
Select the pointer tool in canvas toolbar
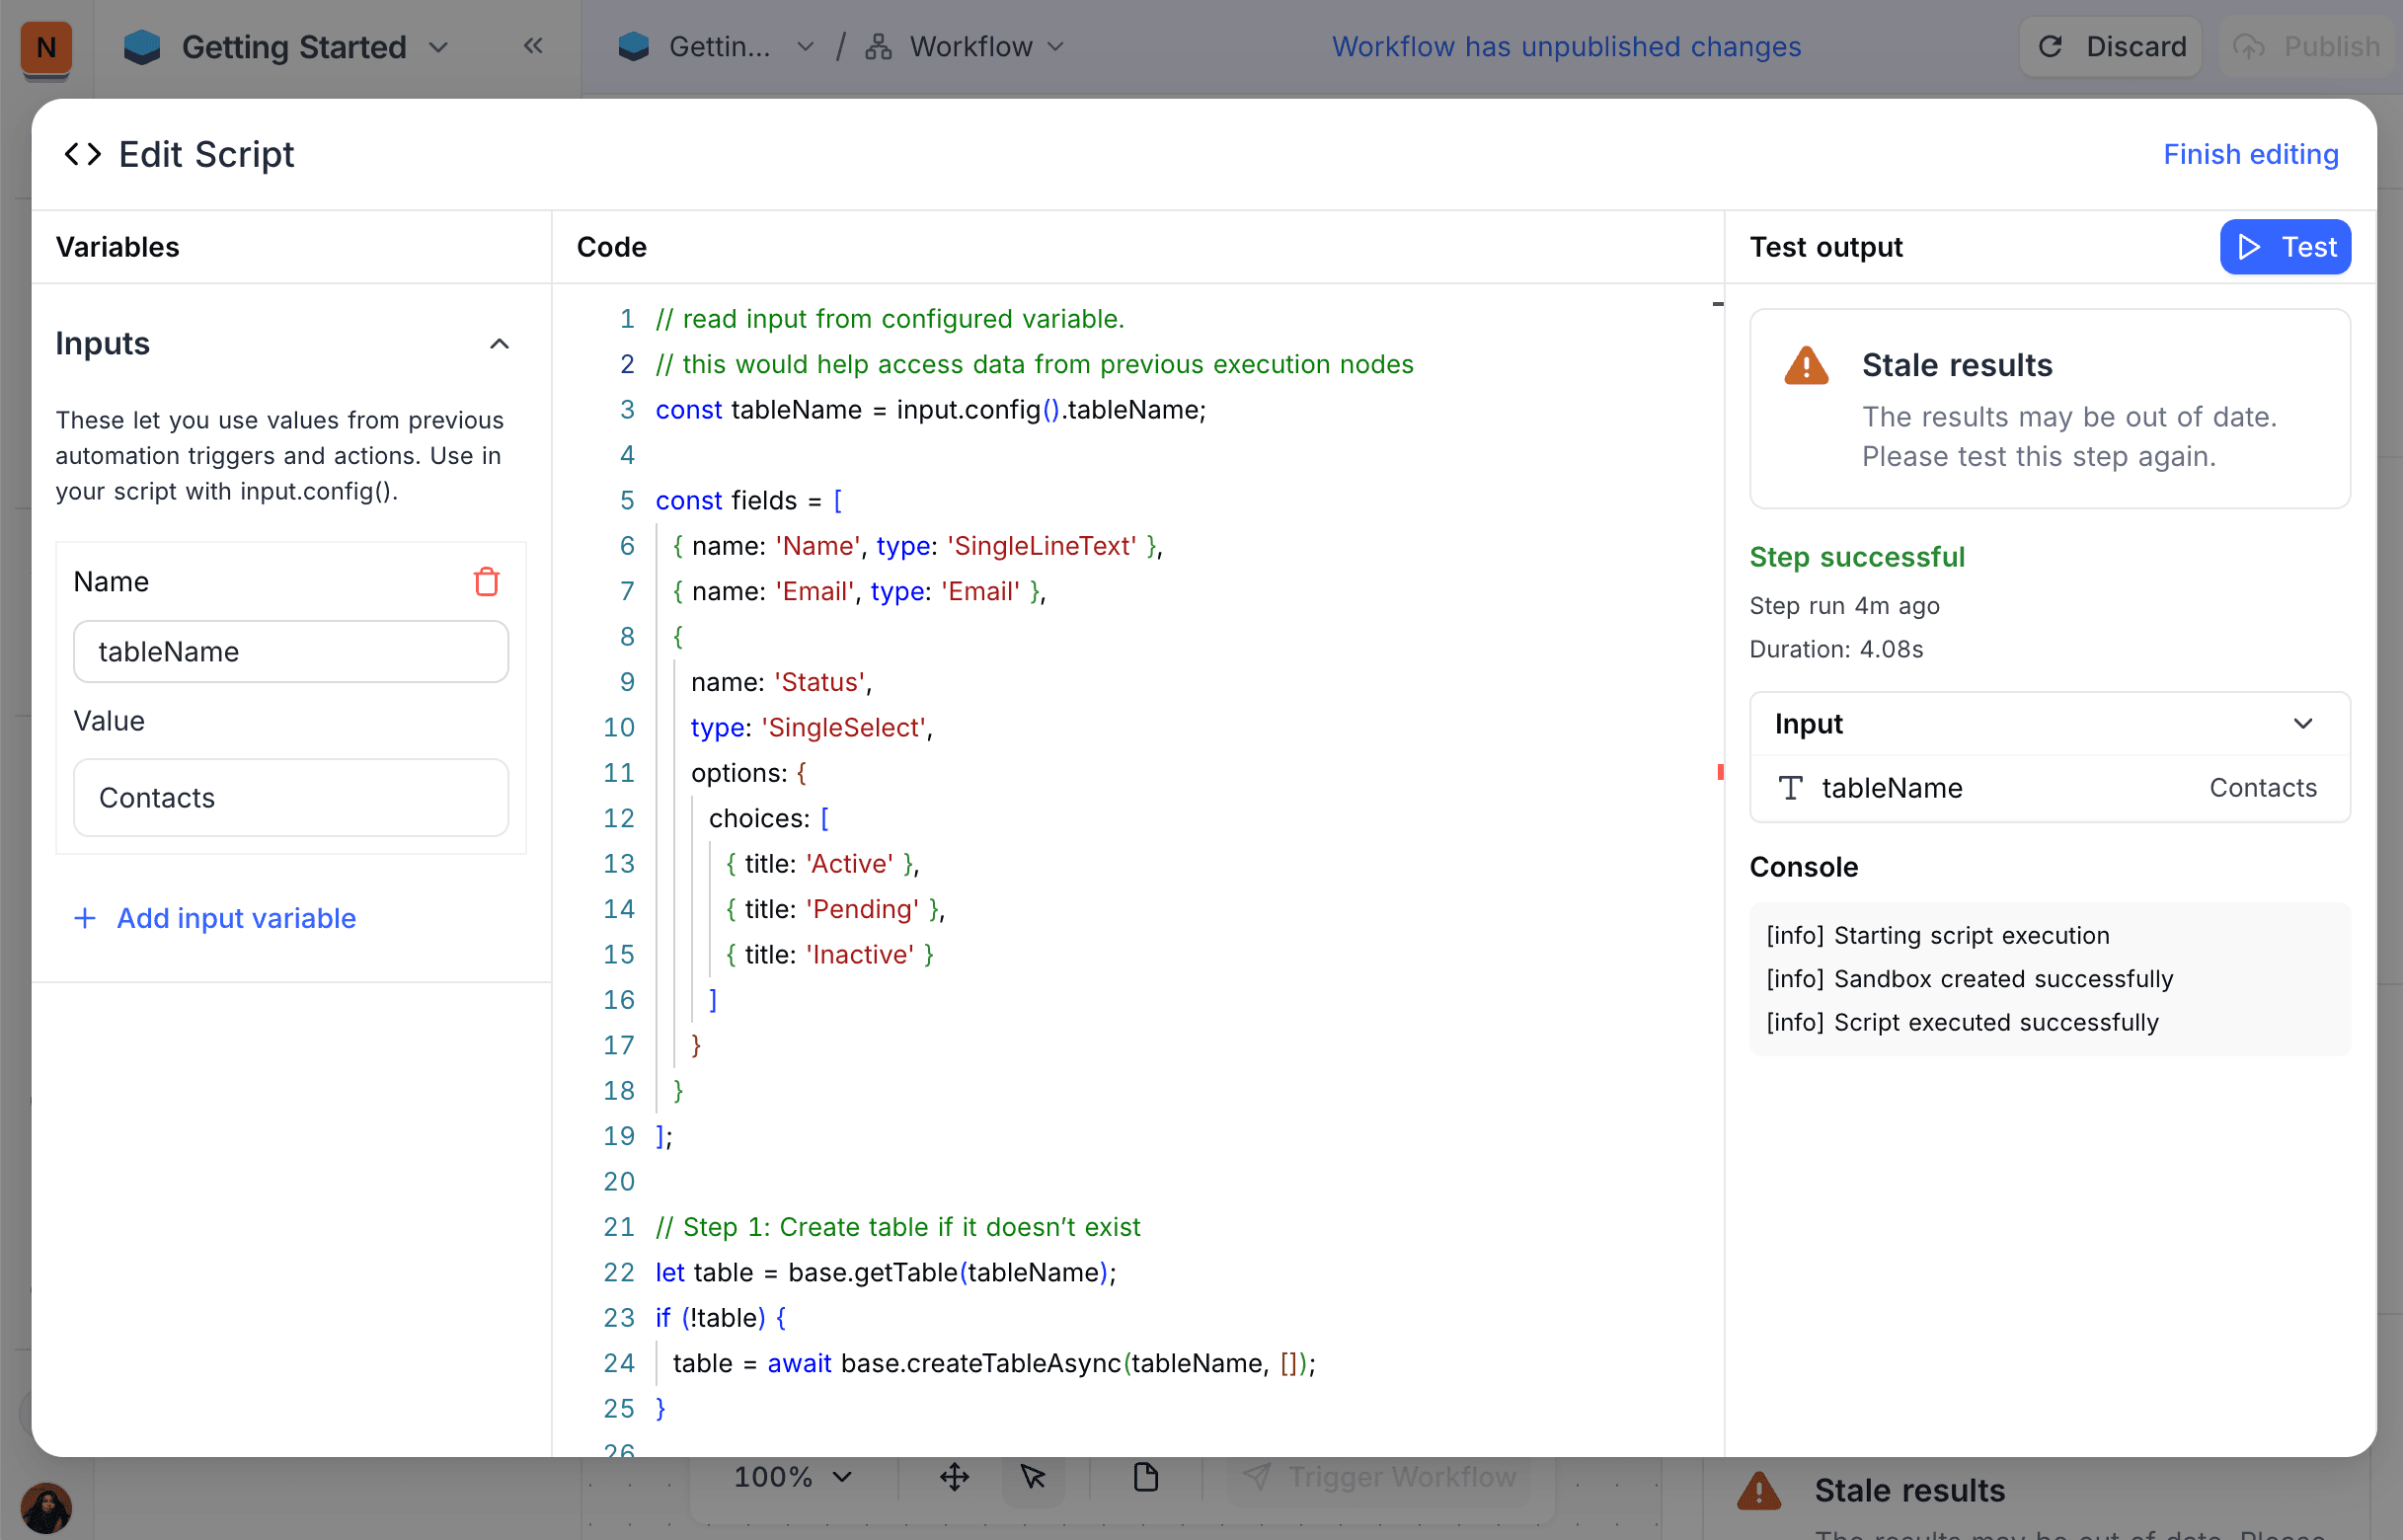coord(1033,1477)
